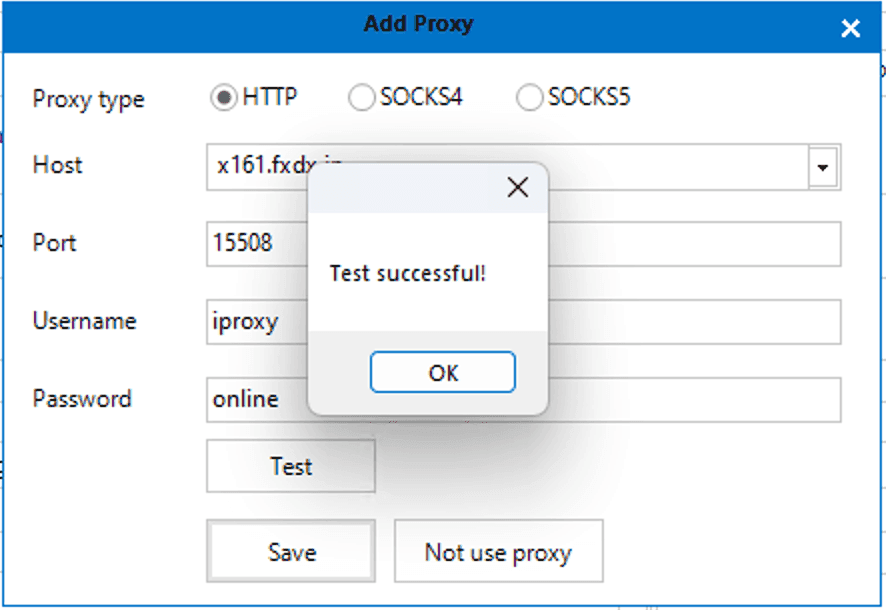The width and height of the screenshot is (886, 610).
Task: Save the proxy configuration
Action: (x=290, y=551)
